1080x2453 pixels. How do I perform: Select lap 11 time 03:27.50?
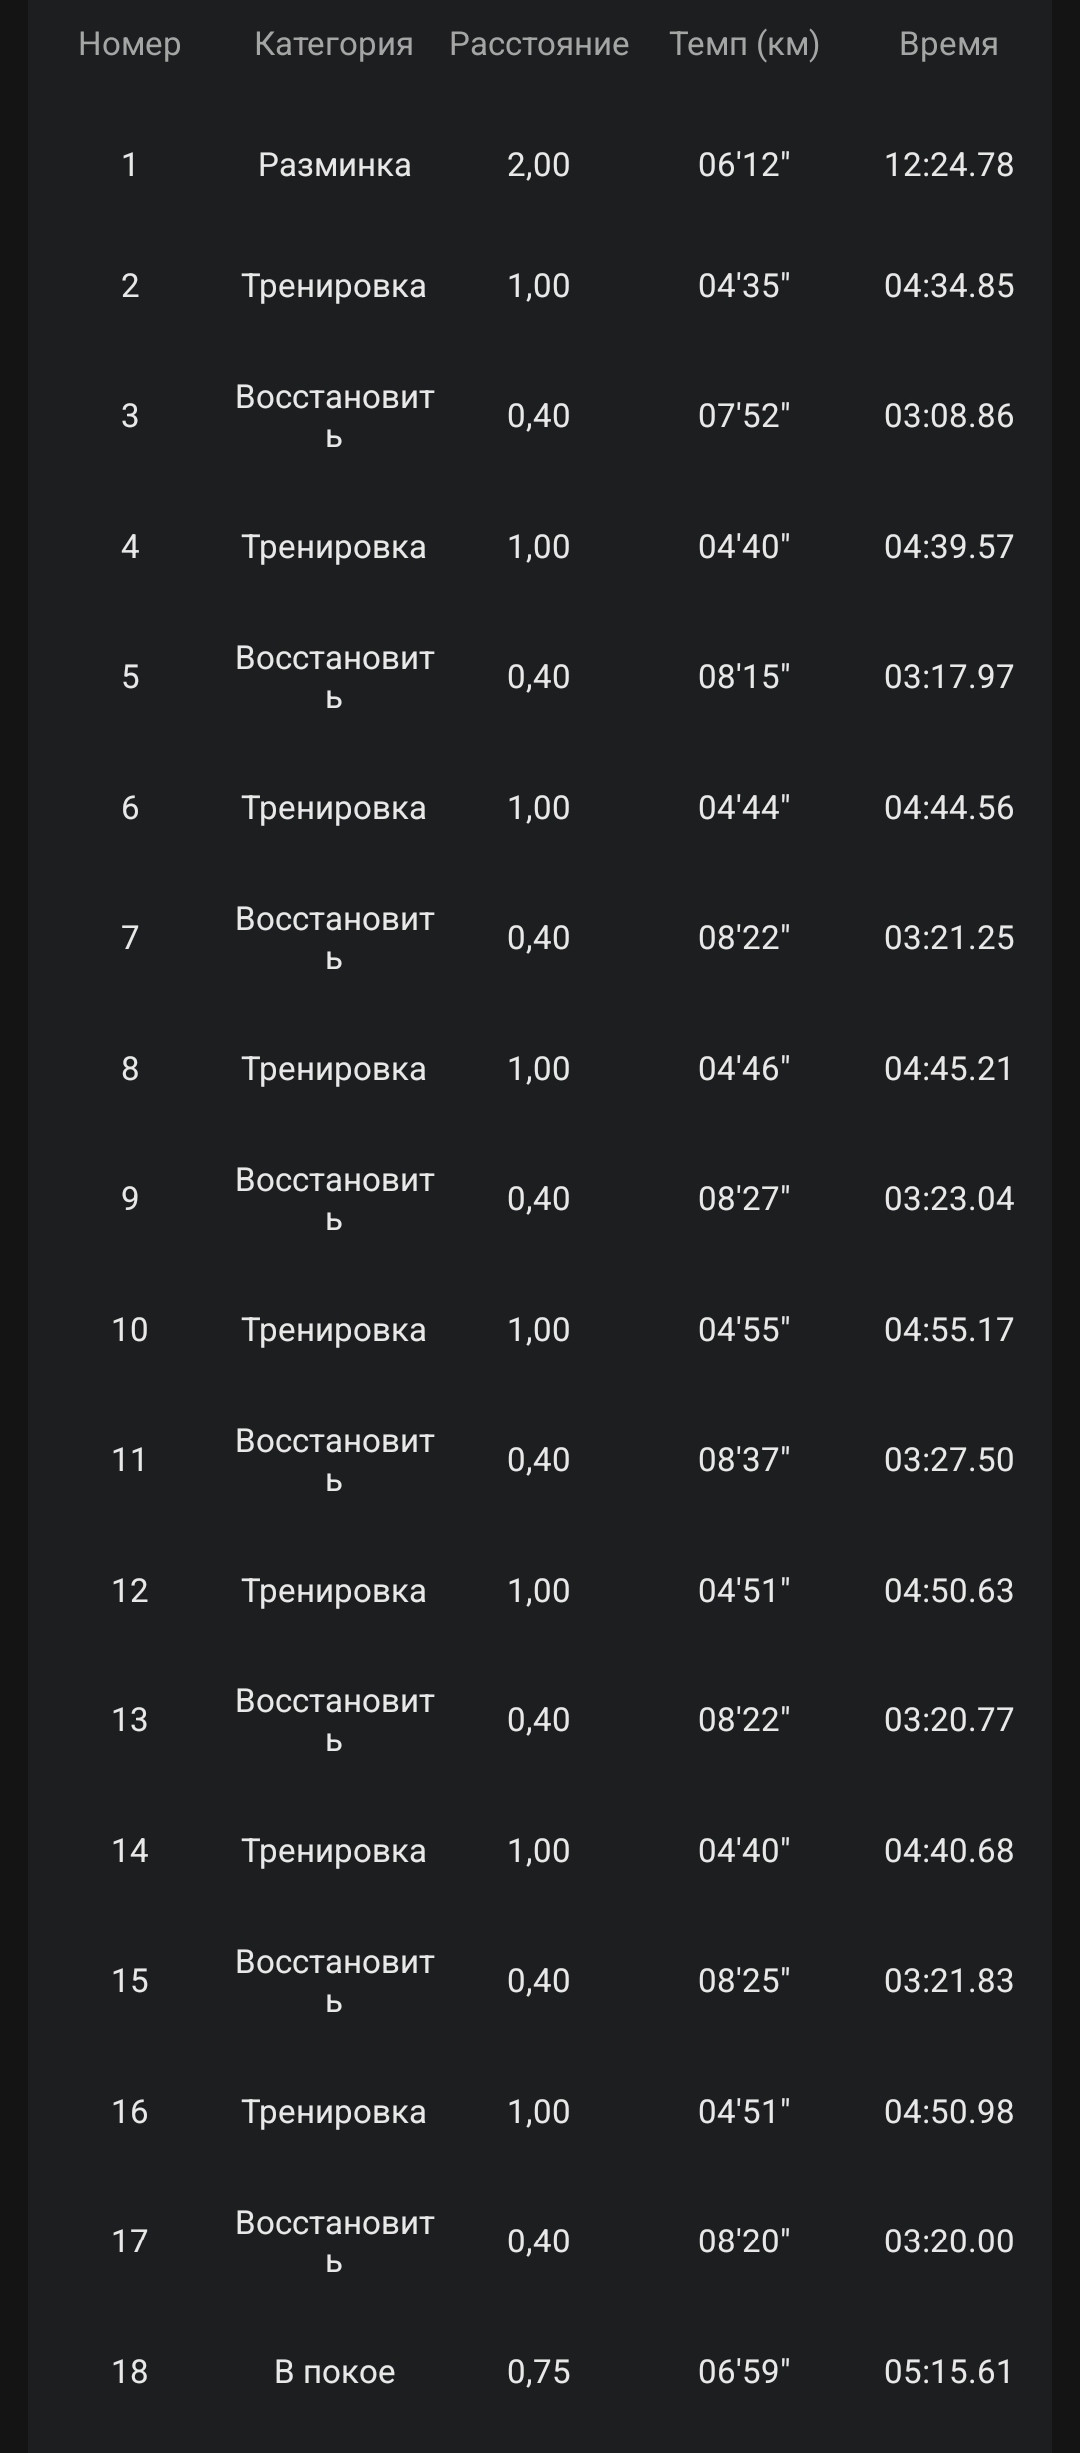[x=949, y=1460]
